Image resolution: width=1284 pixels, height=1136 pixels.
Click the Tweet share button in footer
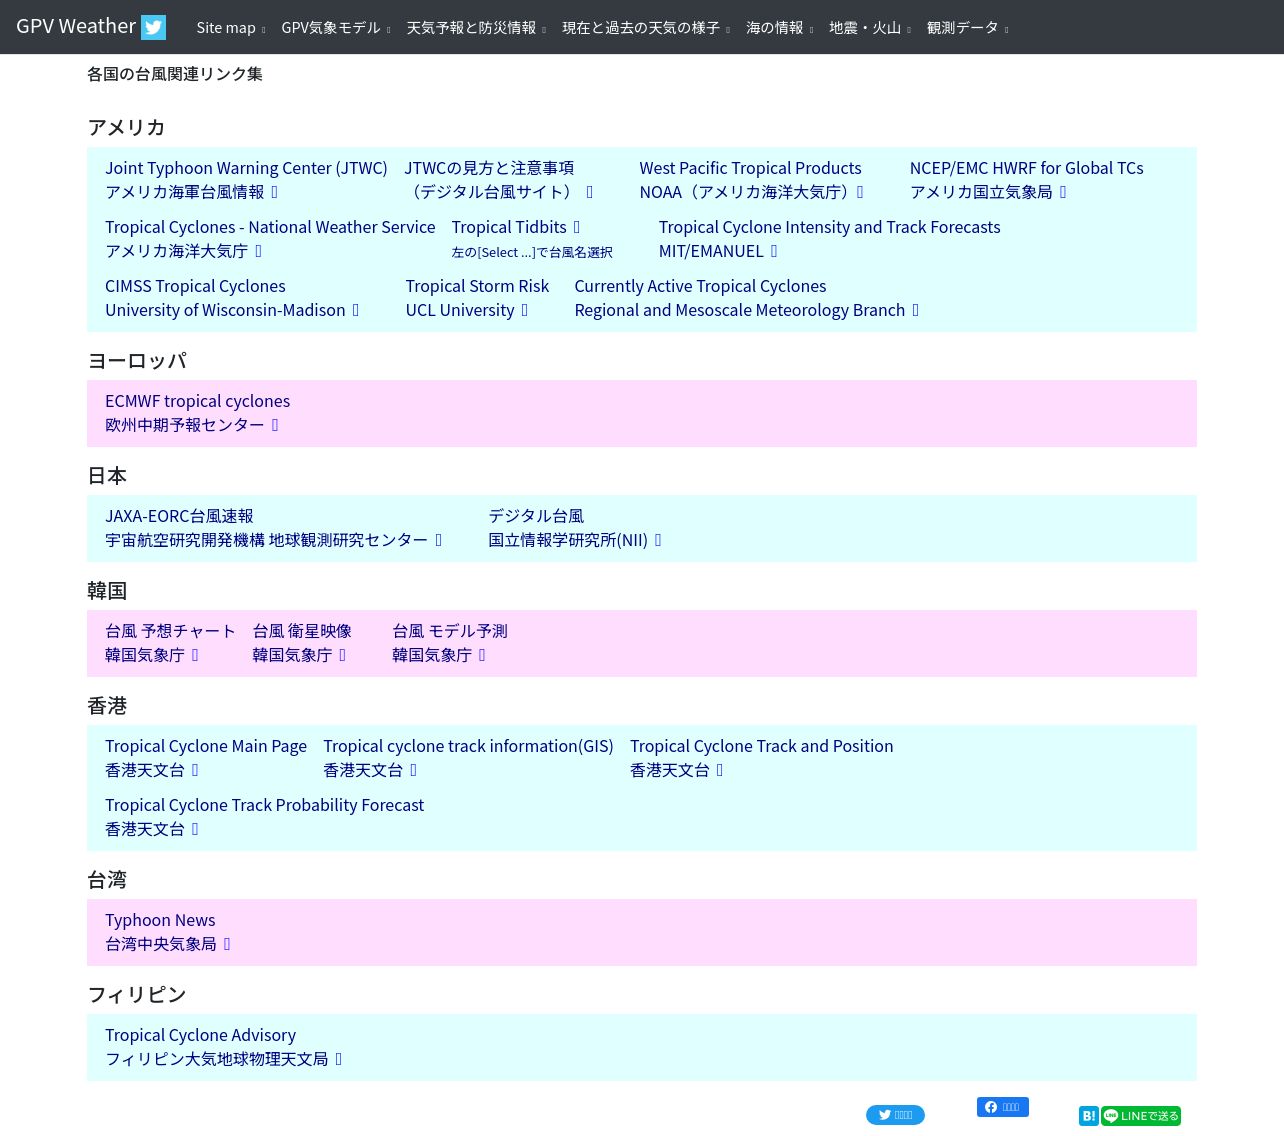895,1115
